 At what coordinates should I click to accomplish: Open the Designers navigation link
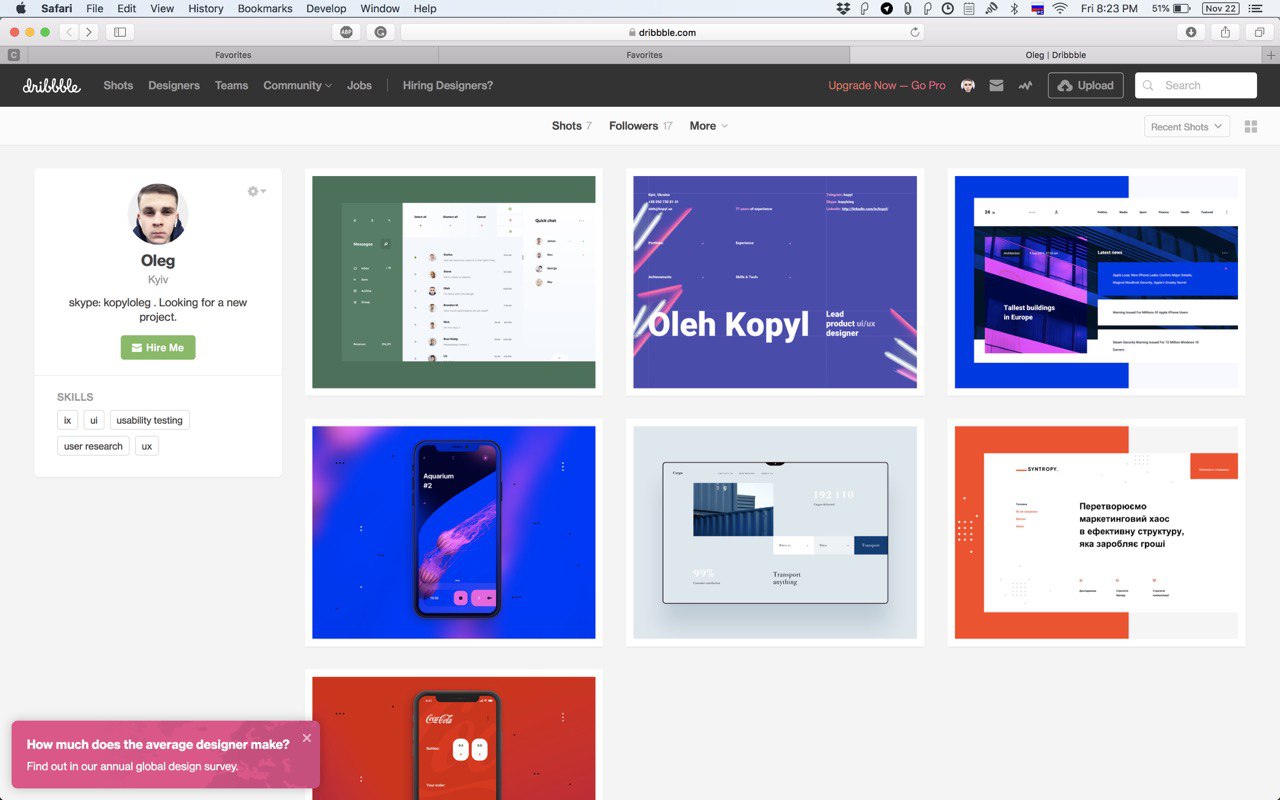pyautogui.click(x=174, y=85)
